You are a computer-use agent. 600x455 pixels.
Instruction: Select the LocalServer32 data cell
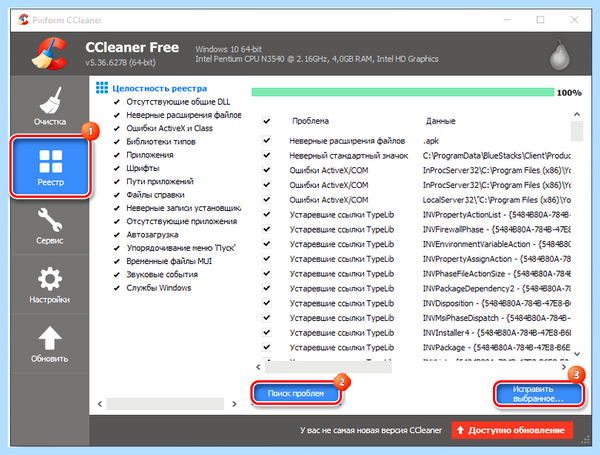coord(497,200)
